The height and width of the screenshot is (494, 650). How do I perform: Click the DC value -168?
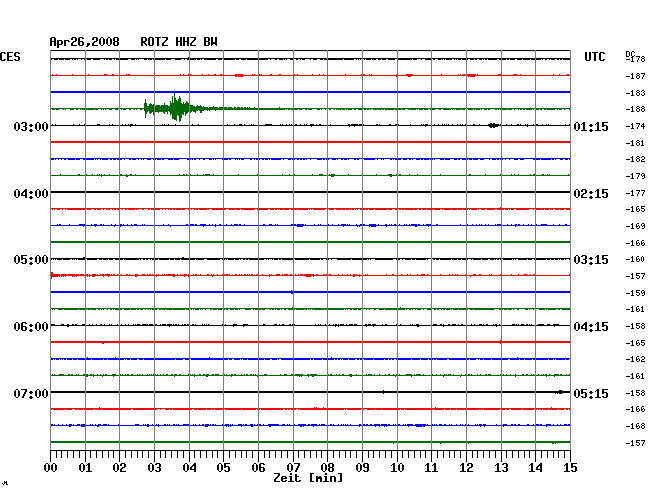635,426
